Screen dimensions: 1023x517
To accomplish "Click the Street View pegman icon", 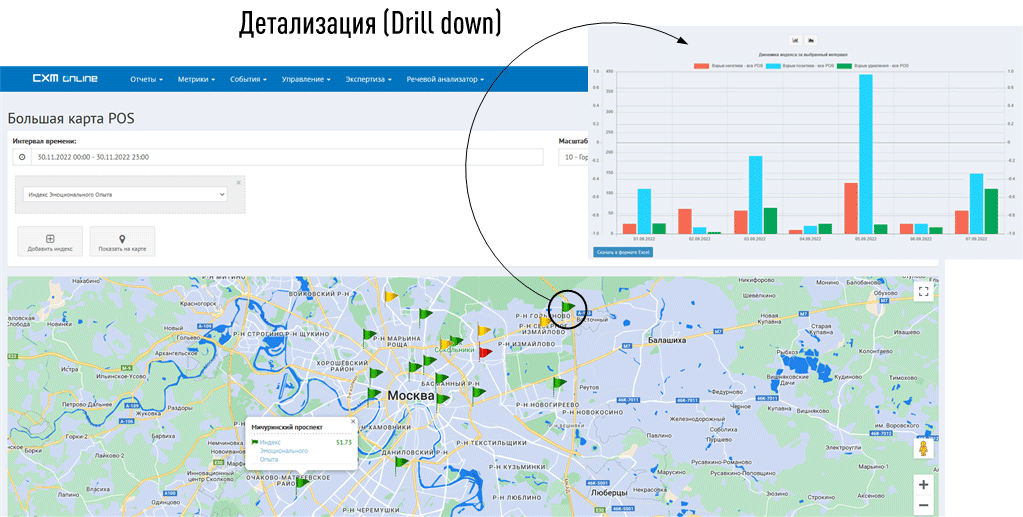I will [923, 449].
